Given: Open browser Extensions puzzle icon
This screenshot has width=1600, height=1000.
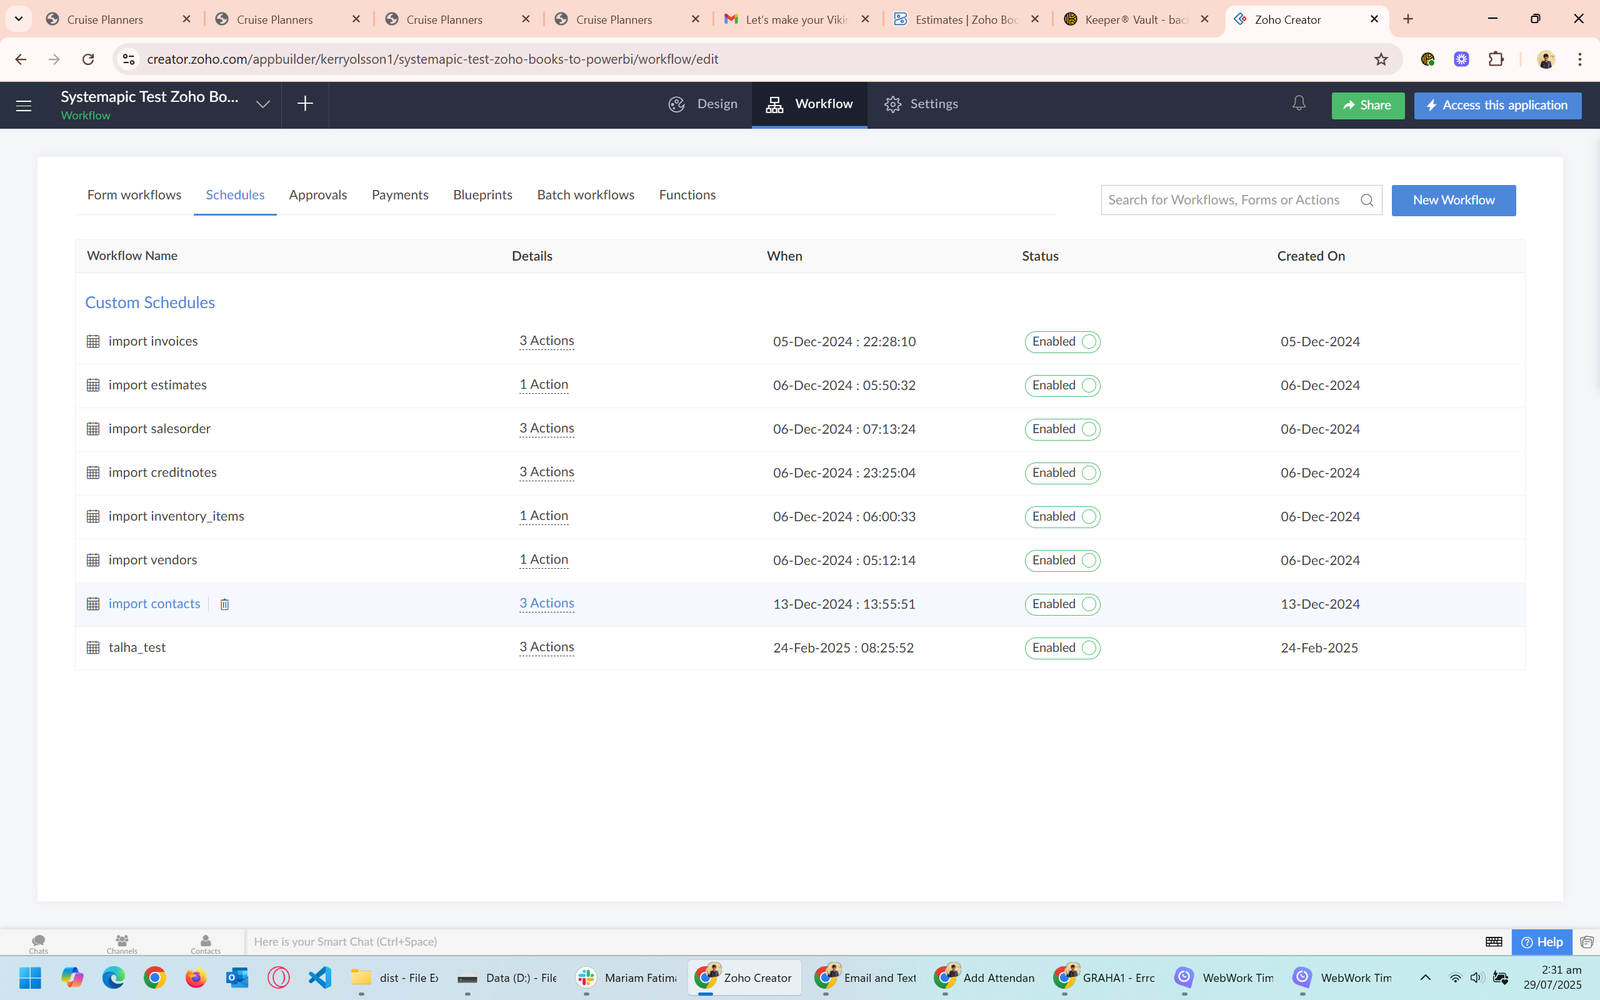Looking at the screenshot, I should tap(1496, 59).
